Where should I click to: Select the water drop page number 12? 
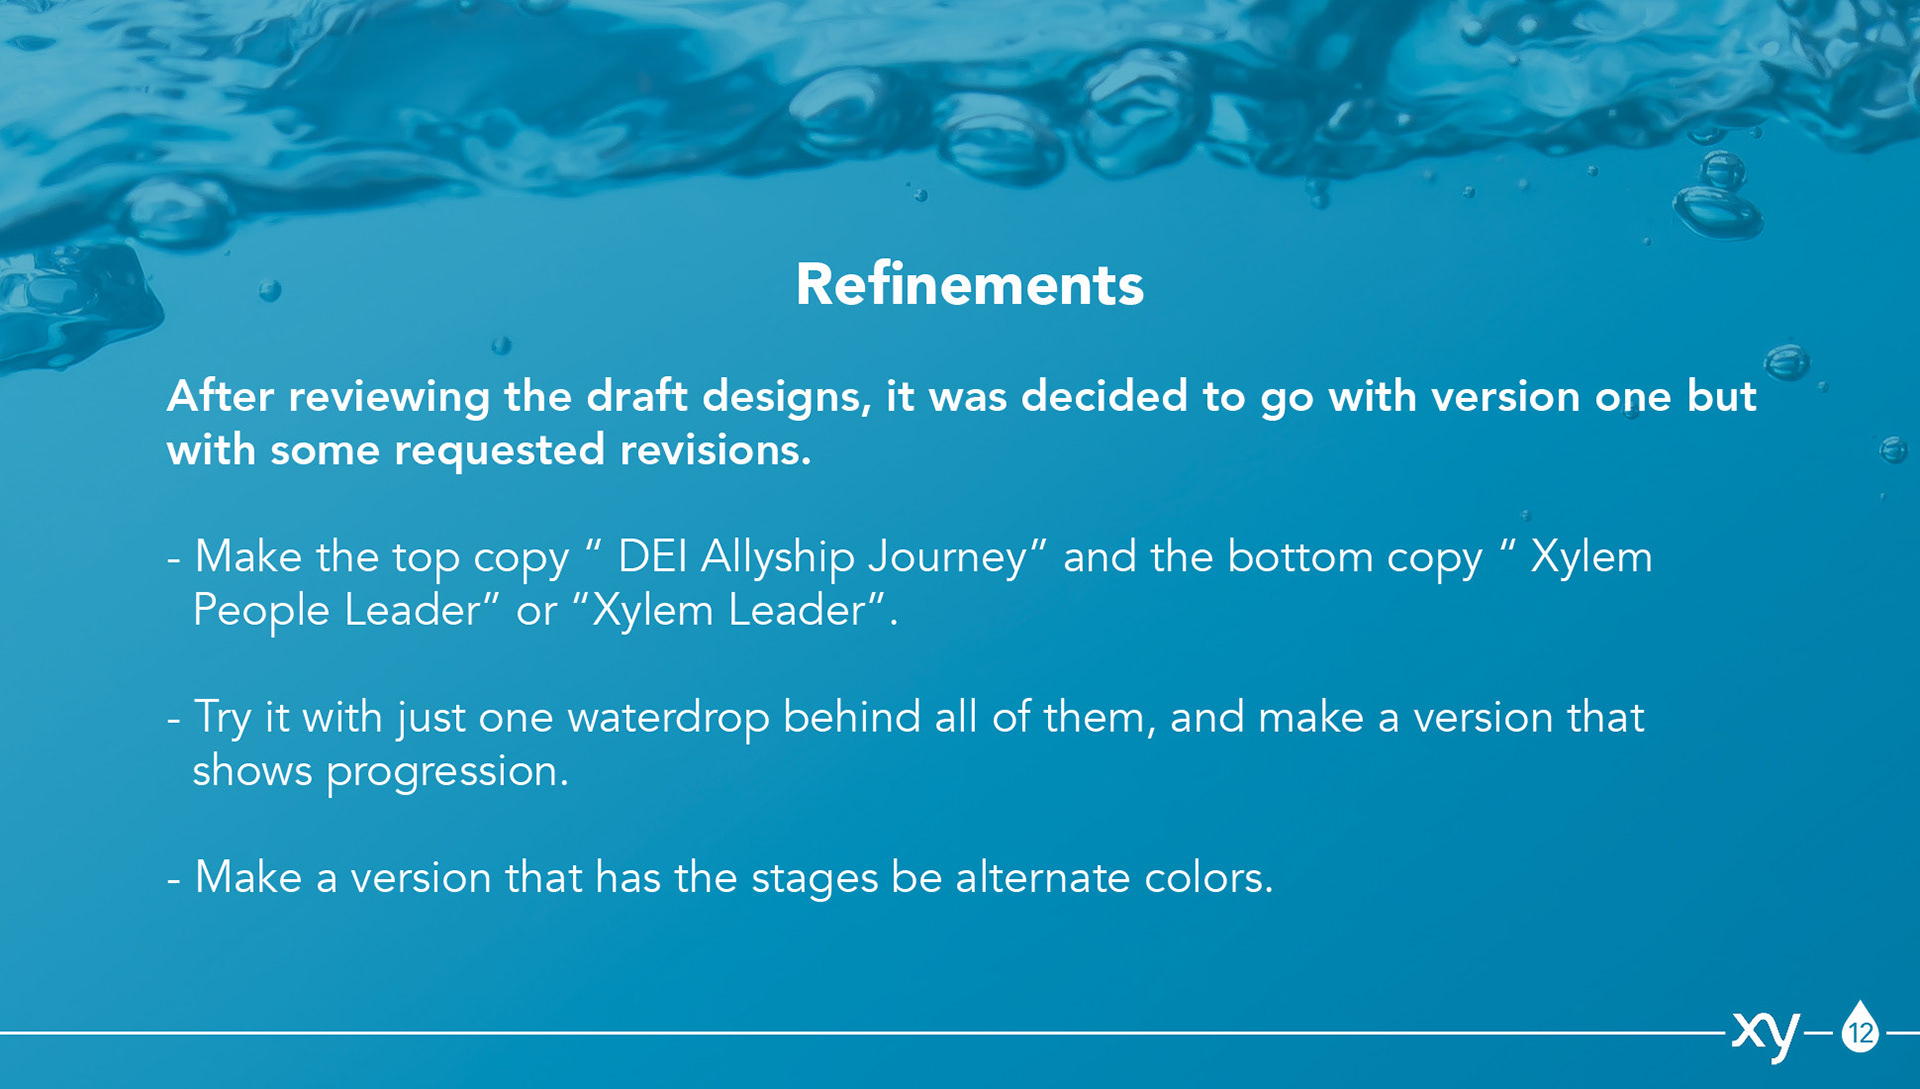pos(1861,1027)
